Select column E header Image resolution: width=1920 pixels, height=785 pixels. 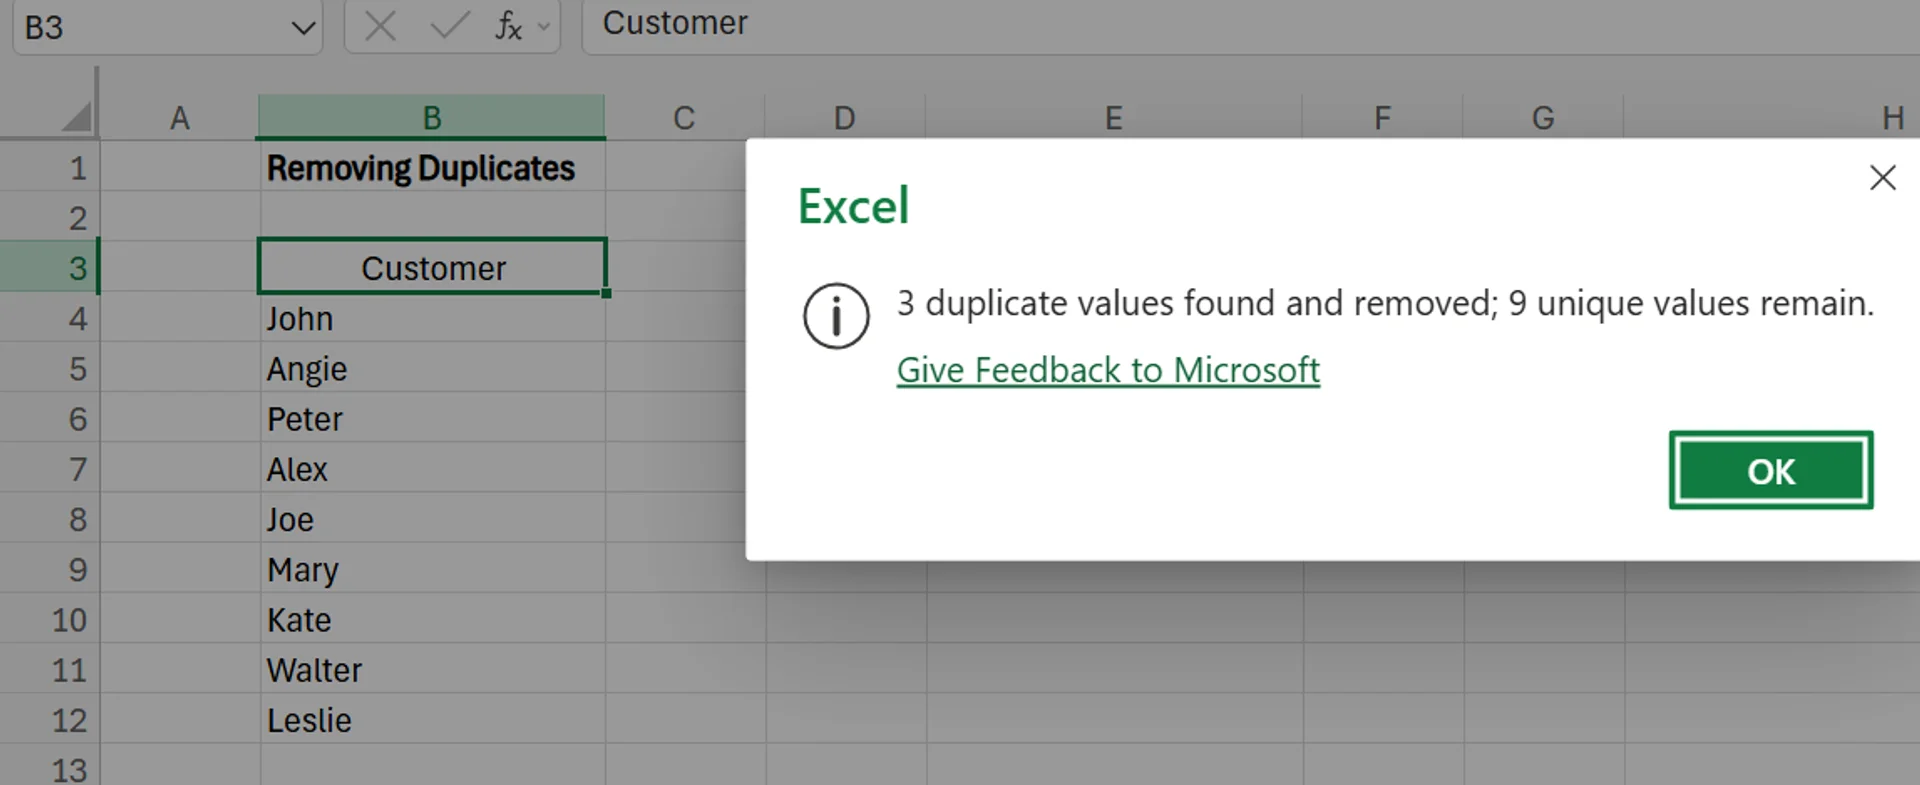1114,118
